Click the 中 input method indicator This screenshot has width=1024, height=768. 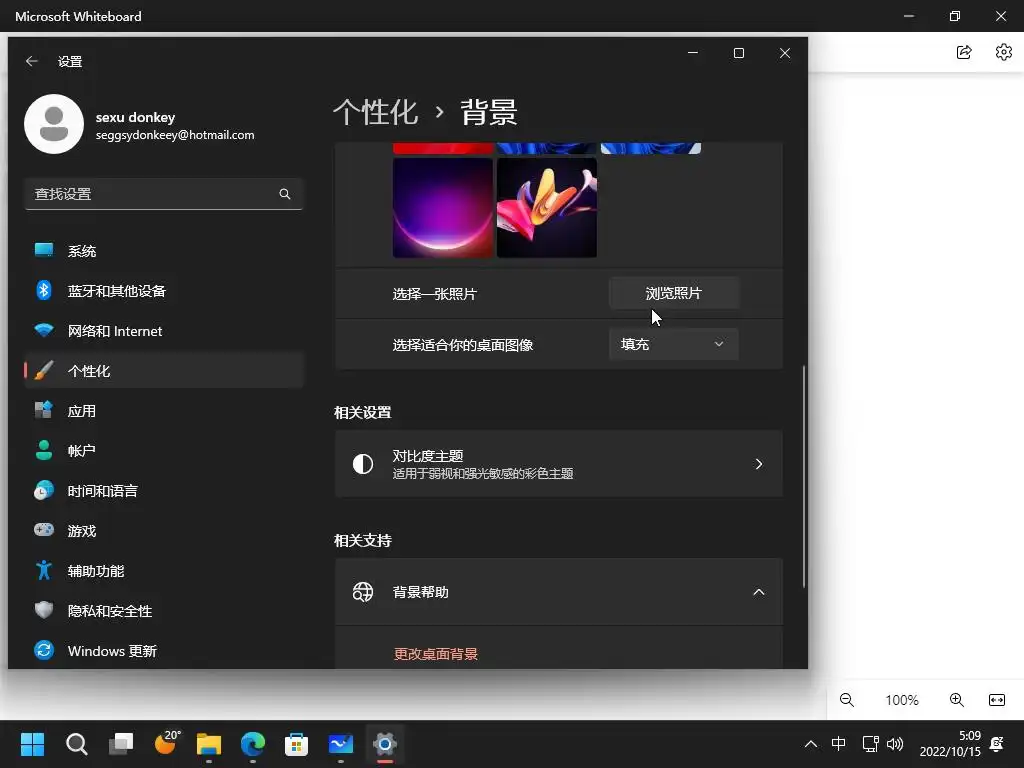tap(839, 744)
